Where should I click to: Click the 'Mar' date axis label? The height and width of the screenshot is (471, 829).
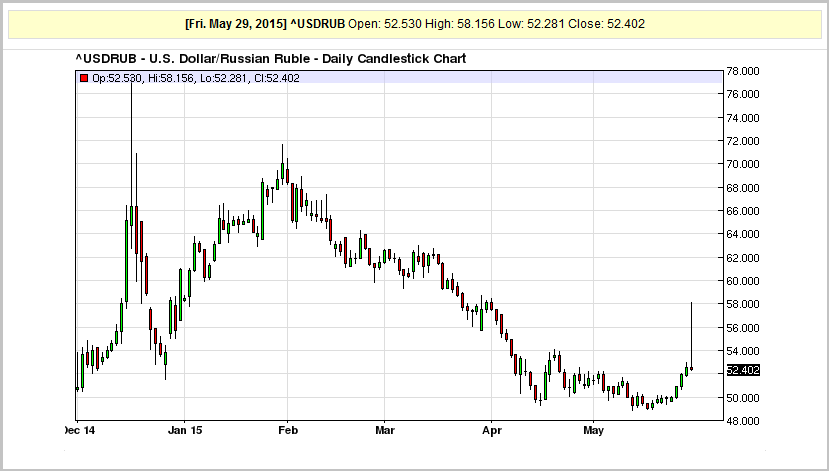(385, 430)
